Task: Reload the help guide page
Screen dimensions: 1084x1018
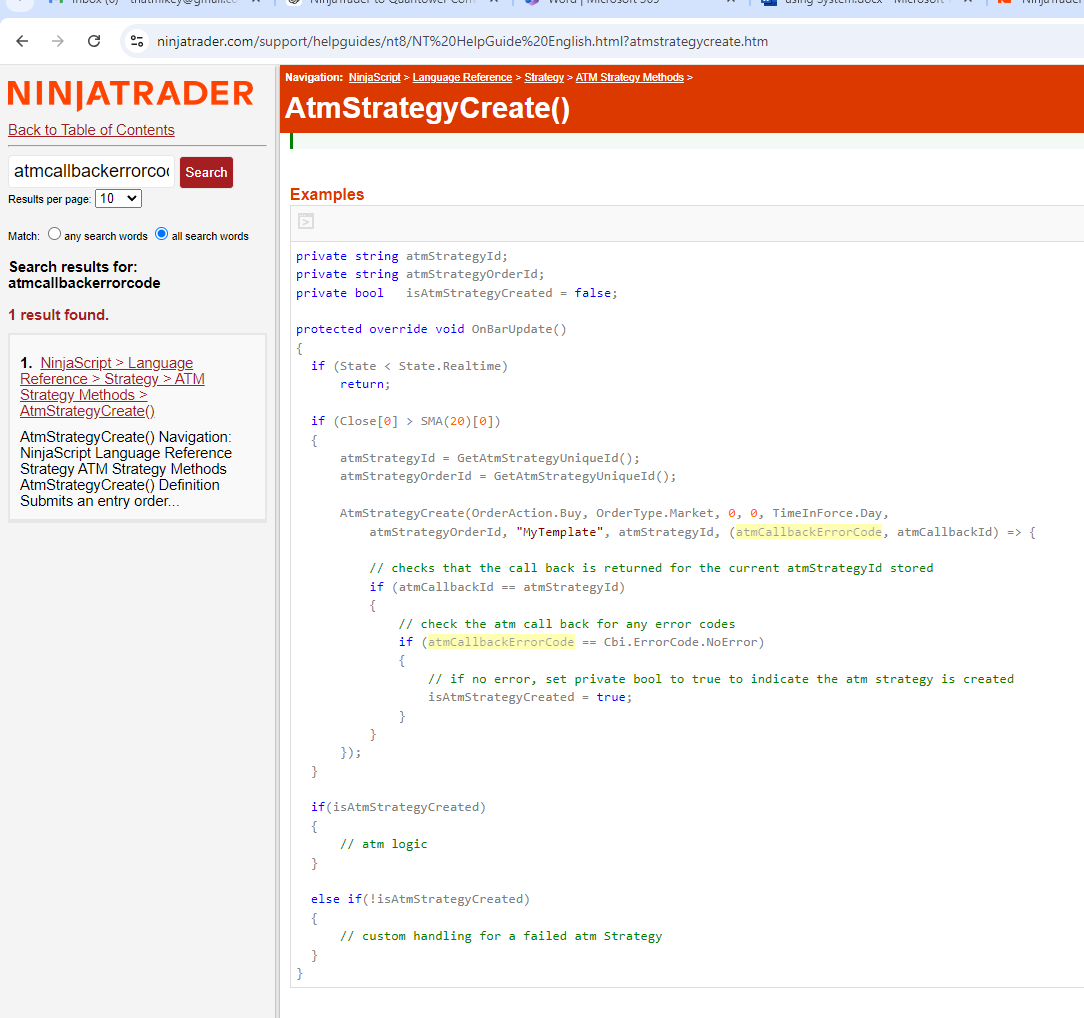Action: tap(94, 41)
